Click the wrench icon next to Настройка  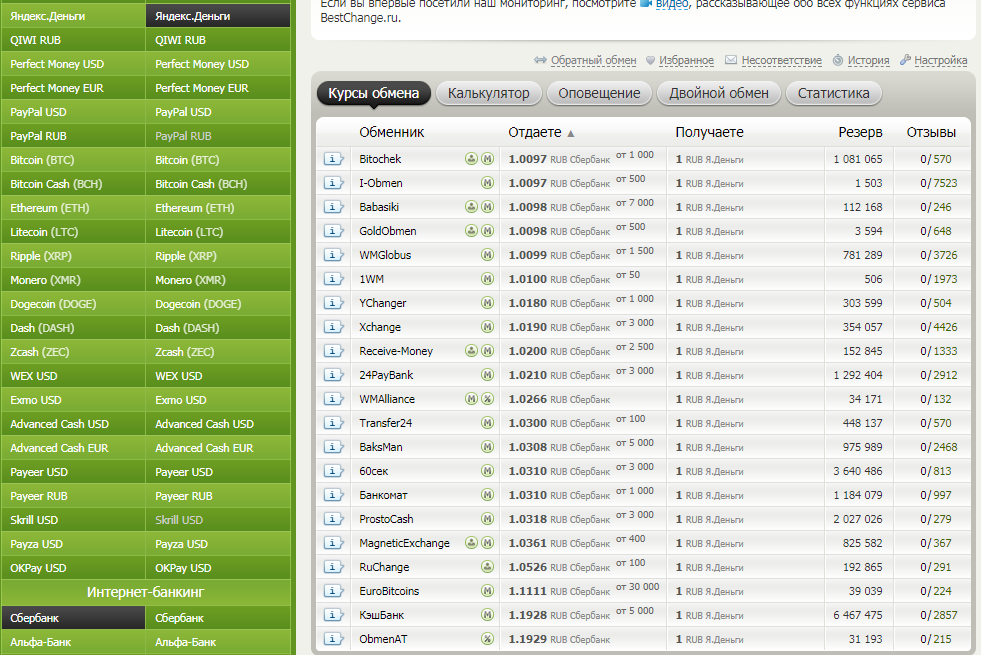point(905,60)
